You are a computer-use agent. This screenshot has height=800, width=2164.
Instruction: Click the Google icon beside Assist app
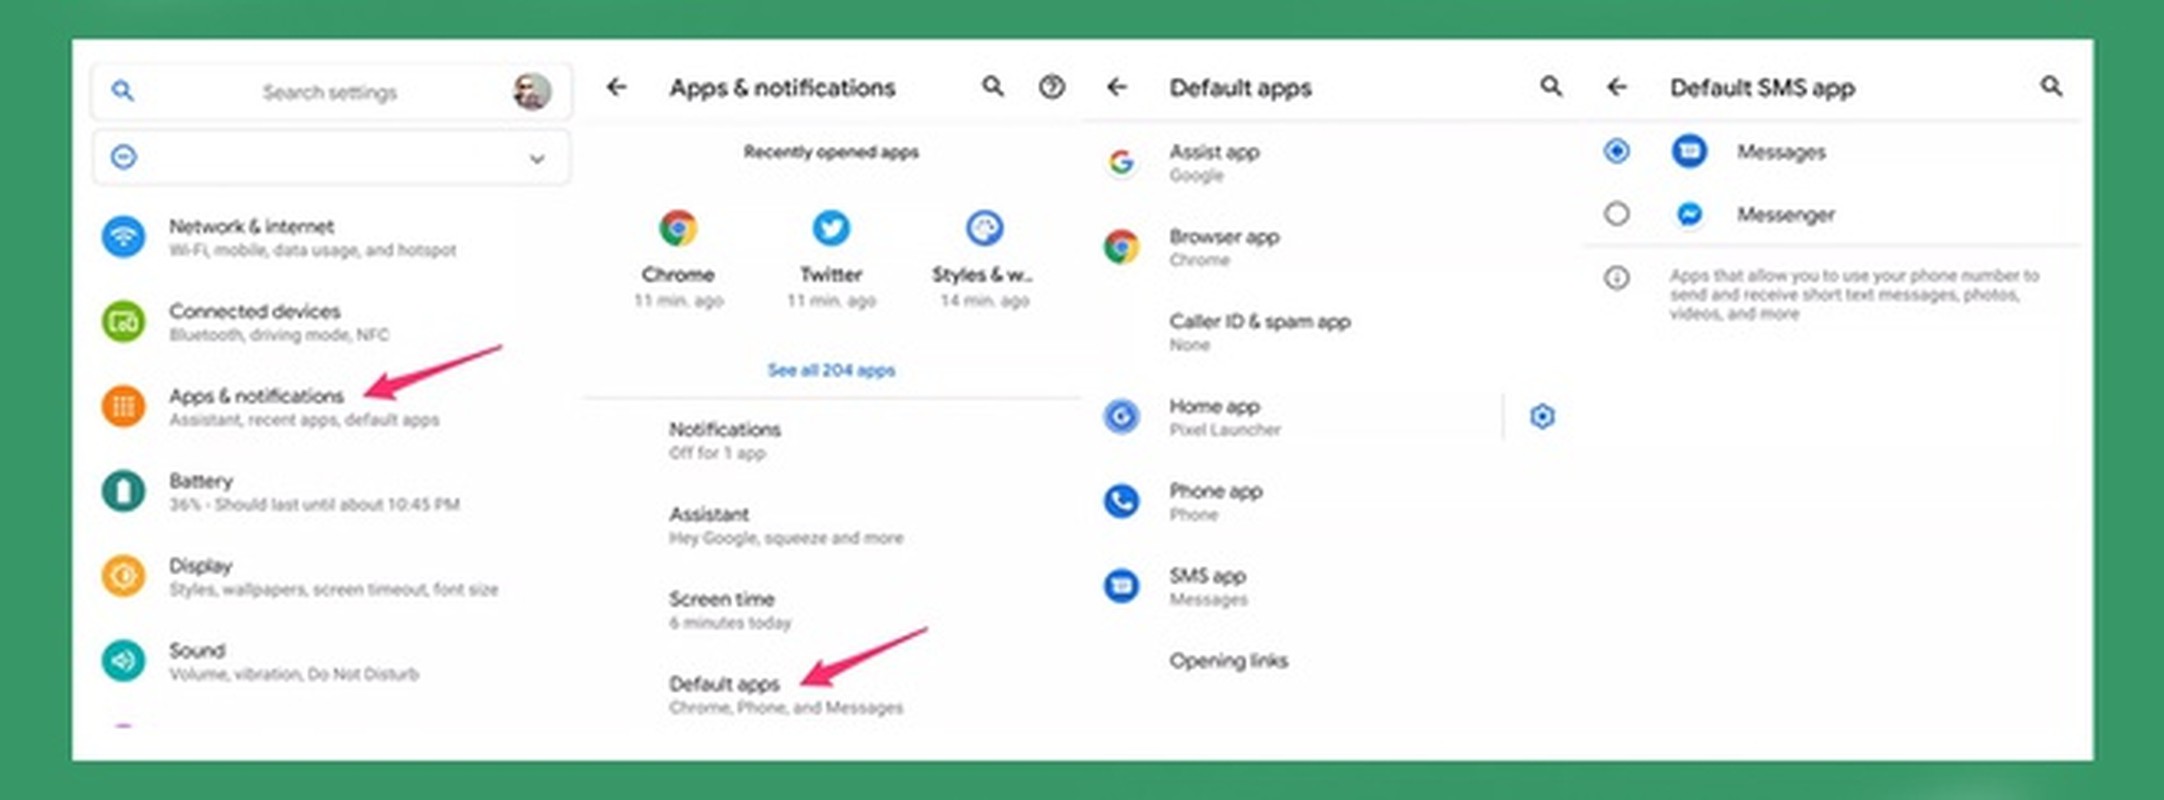click(x=1121, y=161)
